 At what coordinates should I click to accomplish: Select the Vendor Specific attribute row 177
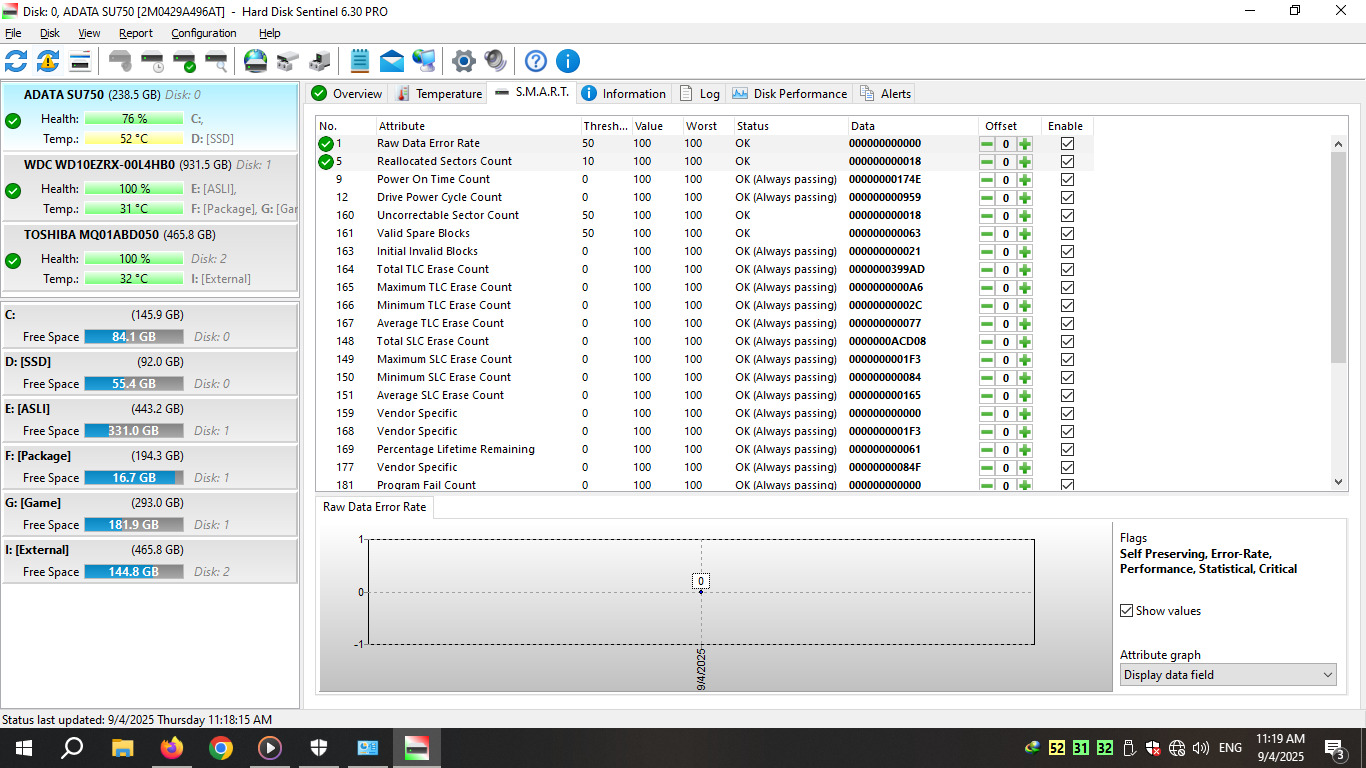point(705,468)
